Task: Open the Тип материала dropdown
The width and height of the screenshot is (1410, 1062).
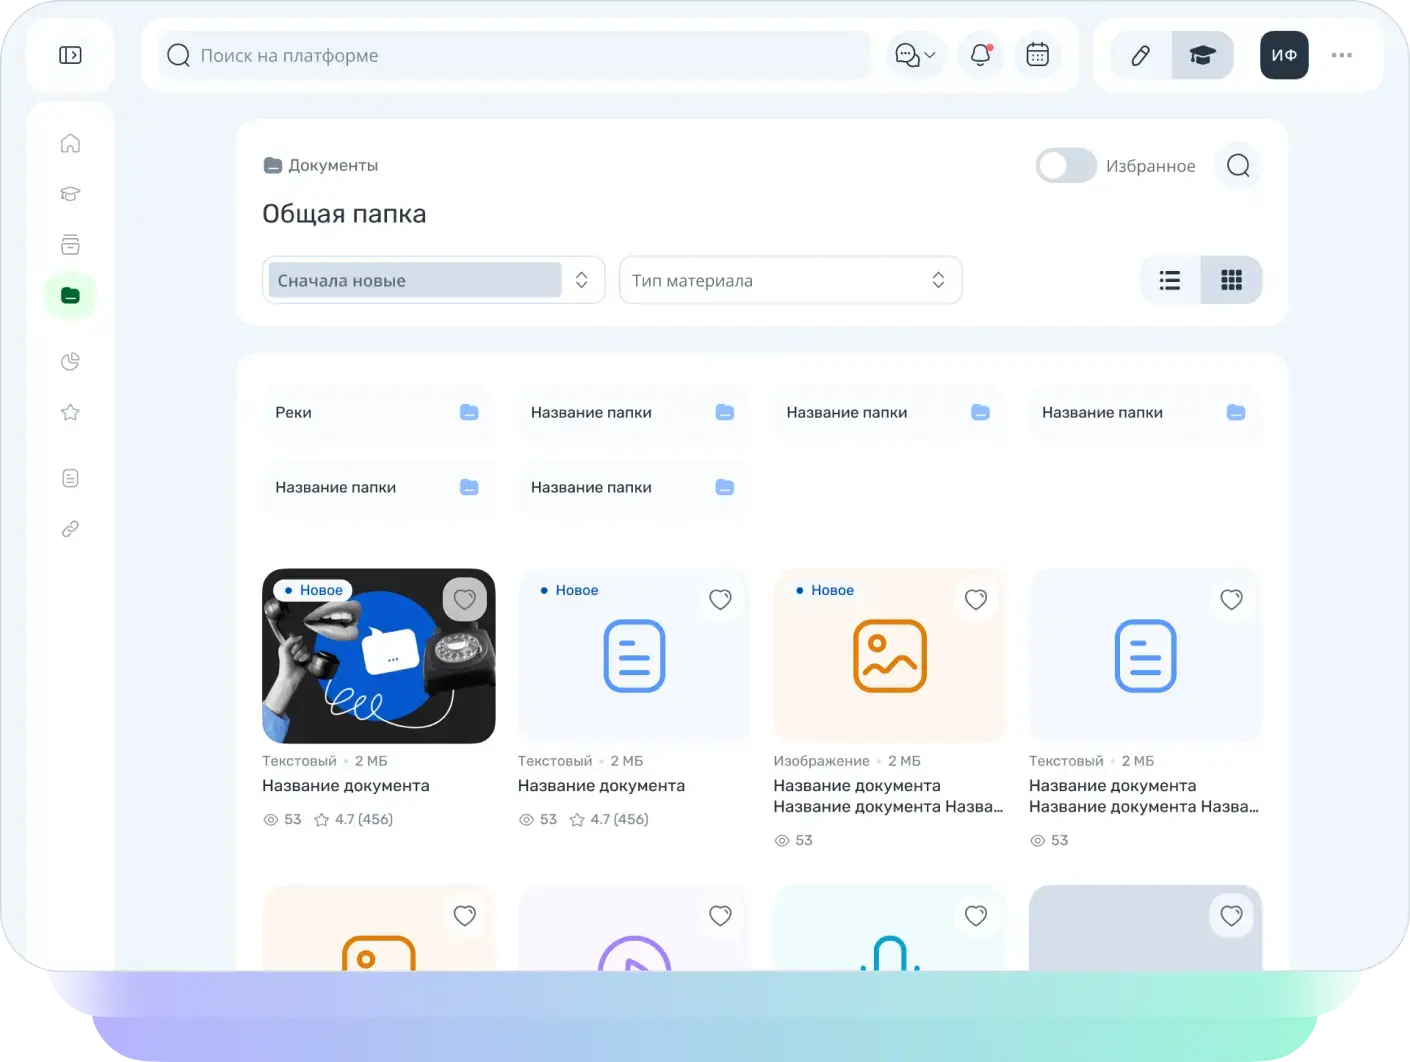Action: pyautogui.click(x=791, y=280)
